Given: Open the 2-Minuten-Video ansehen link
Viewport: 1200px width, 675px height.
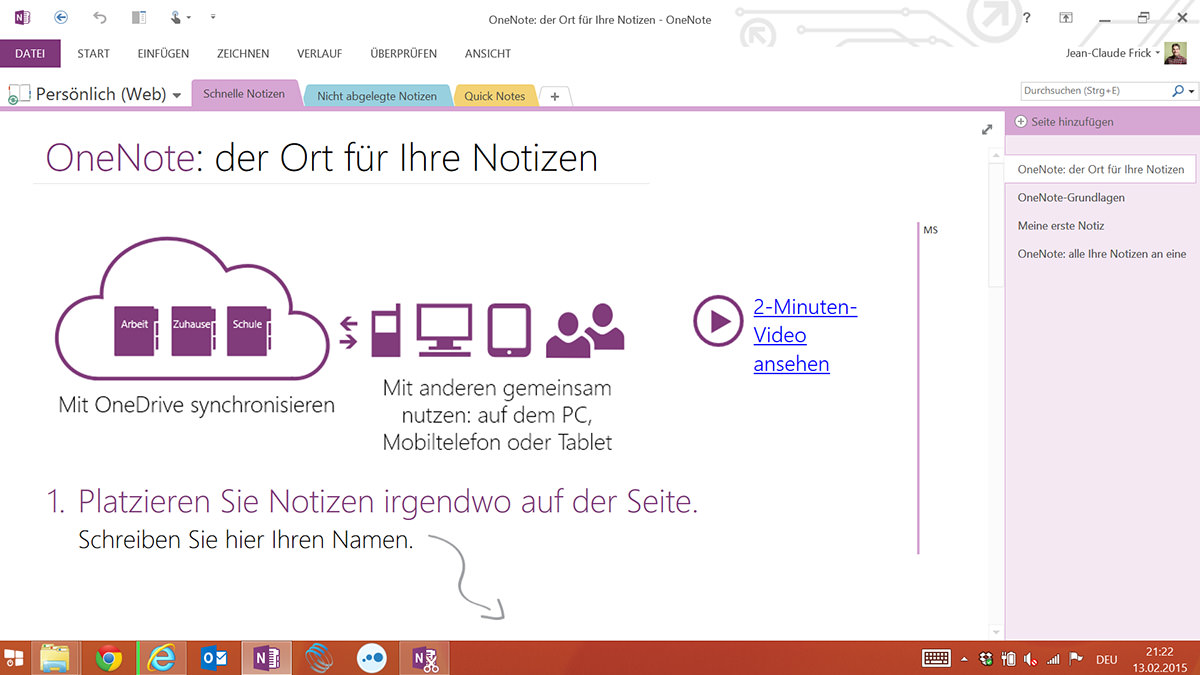Looking at the screenshot, I should tap(804, 335).
